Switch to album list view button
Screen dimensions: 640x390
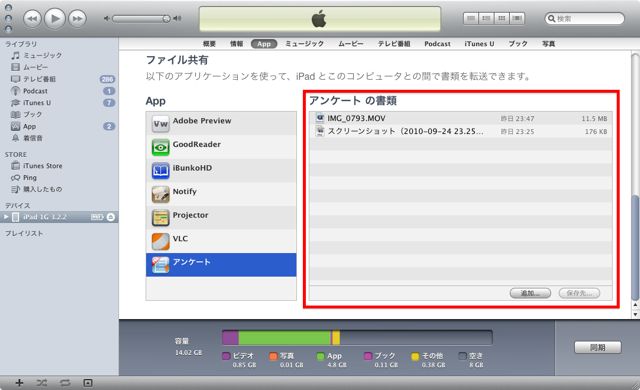[x=486, y=18]
